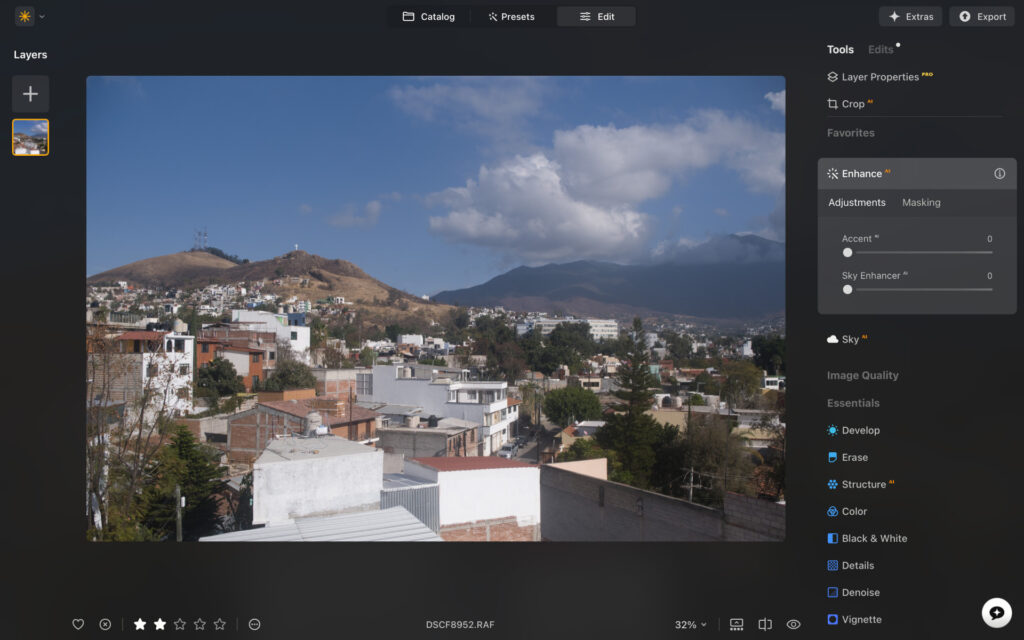Open the Vignette tool

pos(862,619)
